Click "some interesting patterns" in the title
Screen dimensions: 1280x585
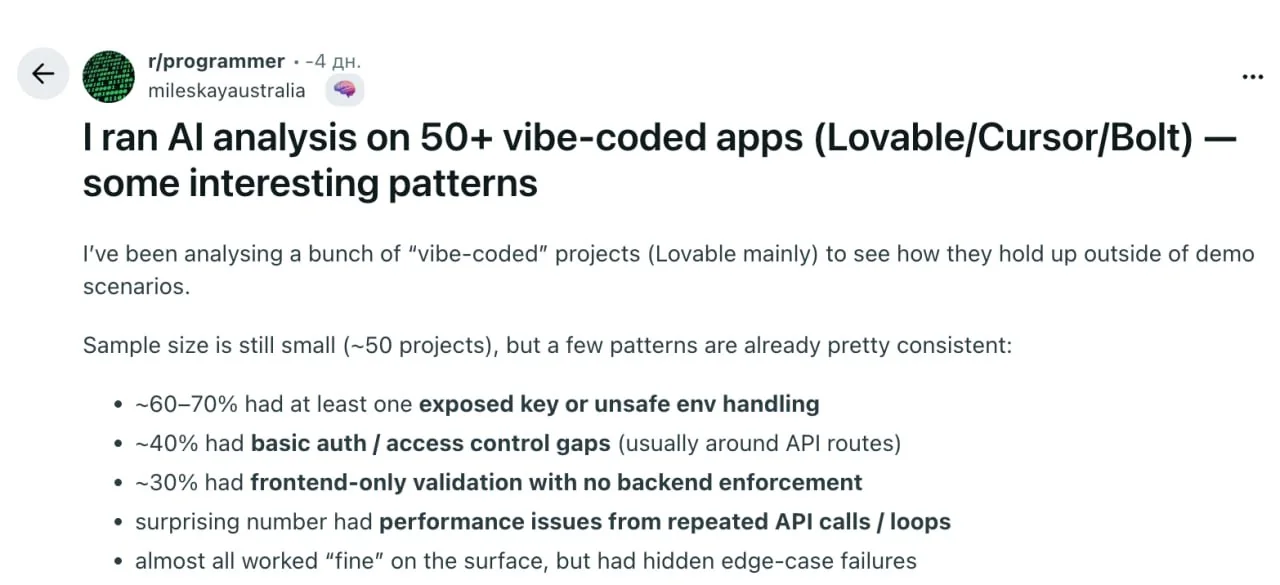pos(310,184)
